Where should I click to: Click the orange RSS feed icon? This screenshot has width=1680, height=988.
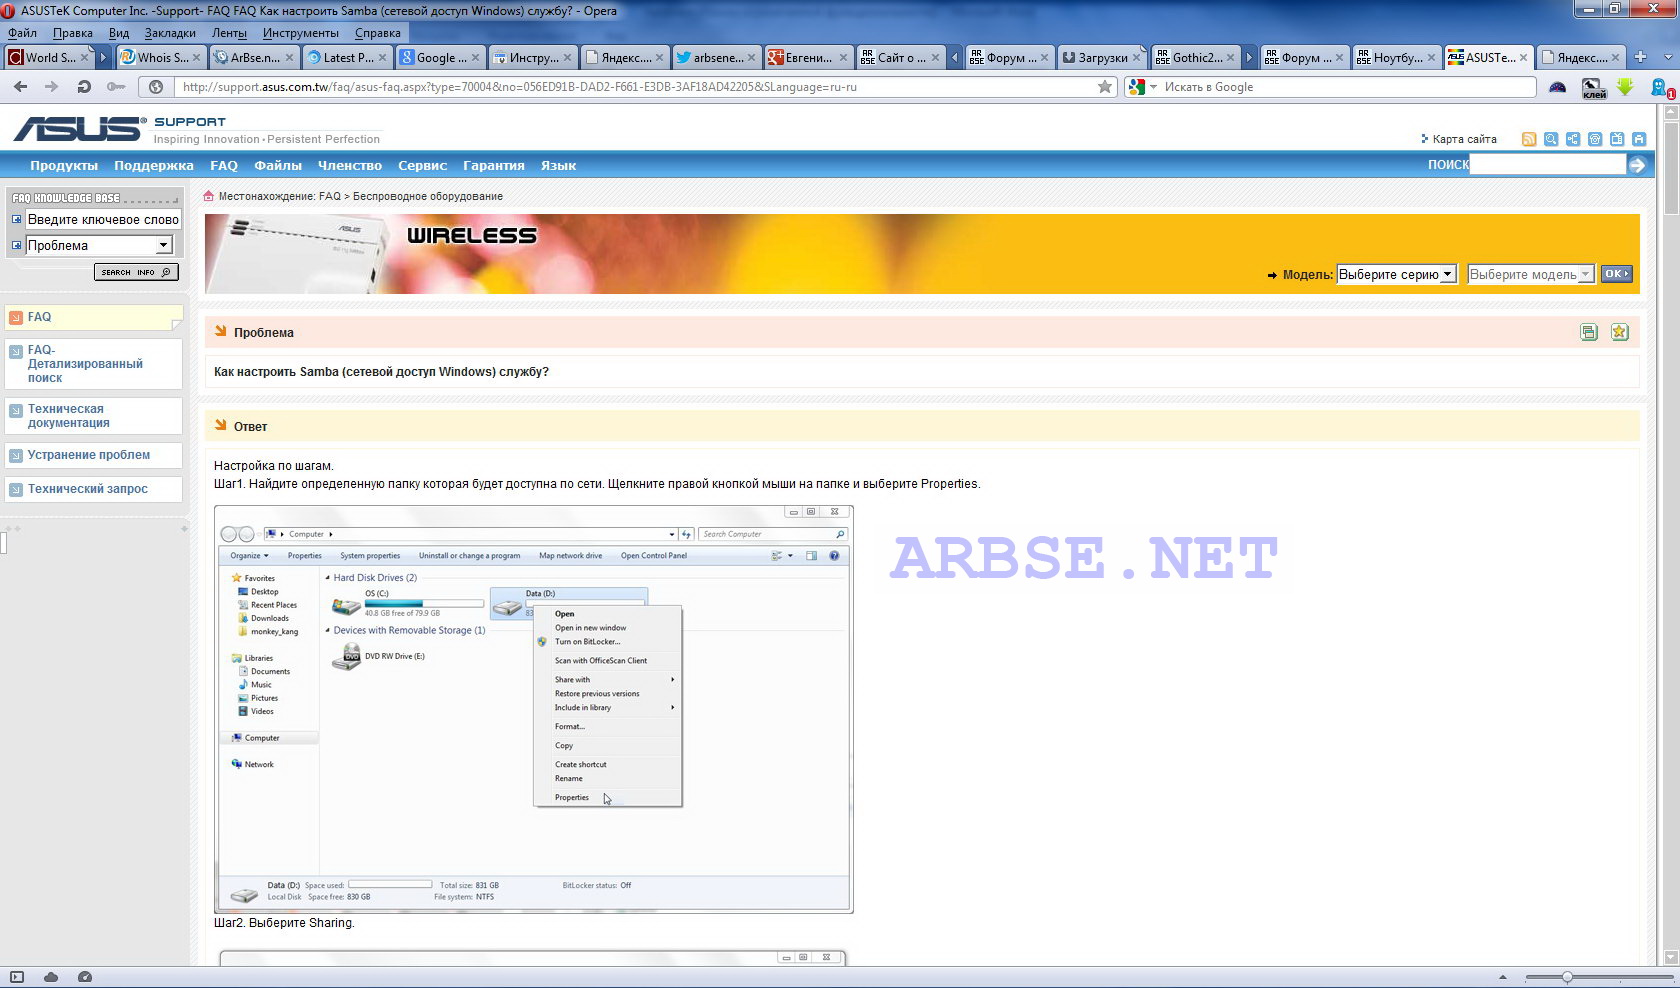tap(1529, 139)
